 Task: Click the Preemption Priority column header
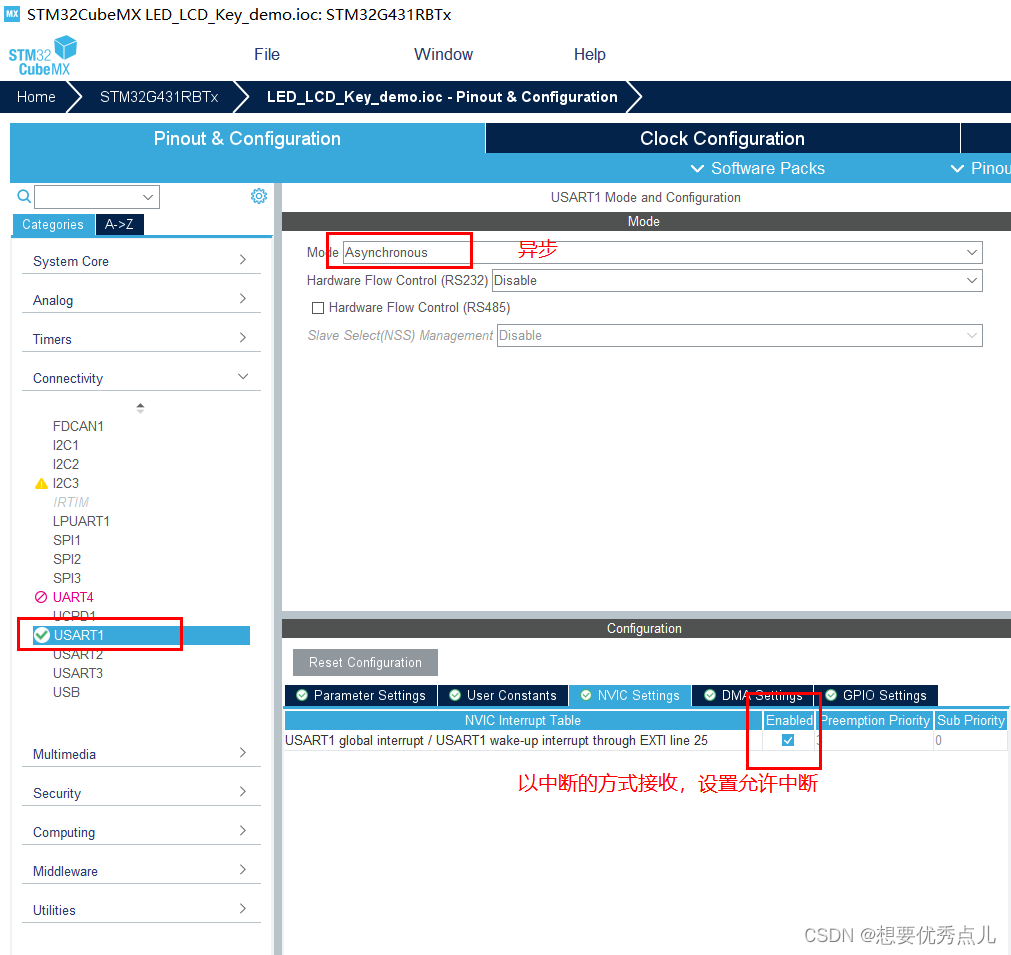[875, 720]
